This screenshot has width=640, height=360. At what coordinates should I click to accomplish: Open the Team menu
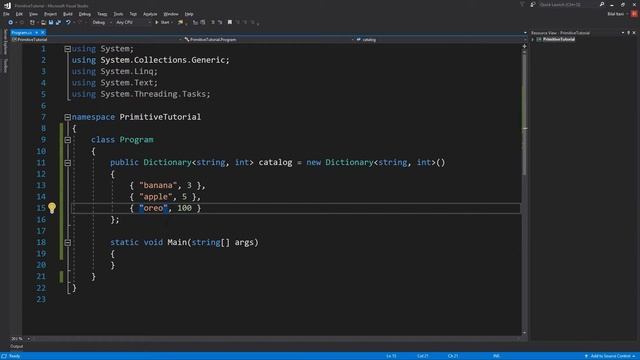pos(102,14)
